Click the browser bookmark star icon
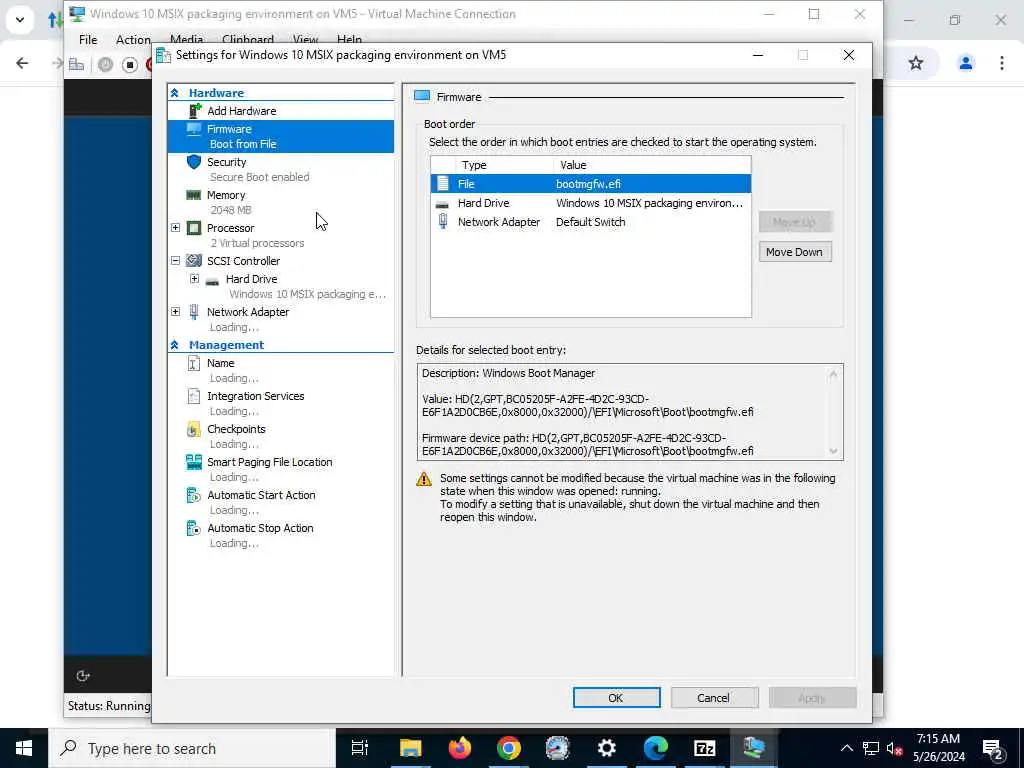This screenshot has height=768, width=1024. (x=916, y=63)
